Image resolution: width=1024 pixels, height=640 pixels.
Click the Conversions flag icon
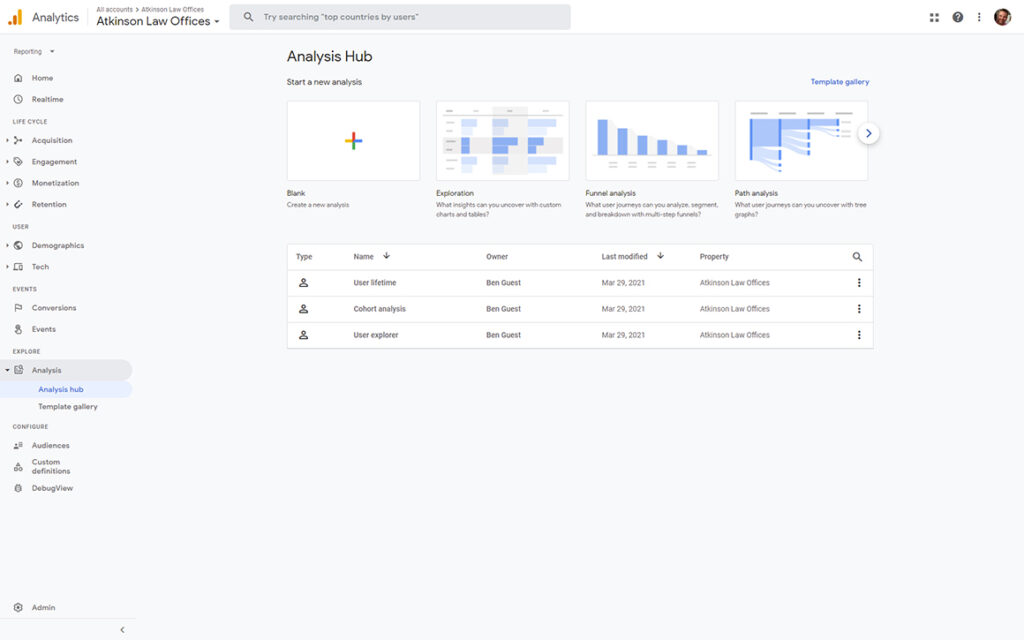click(x=18, y=308)
